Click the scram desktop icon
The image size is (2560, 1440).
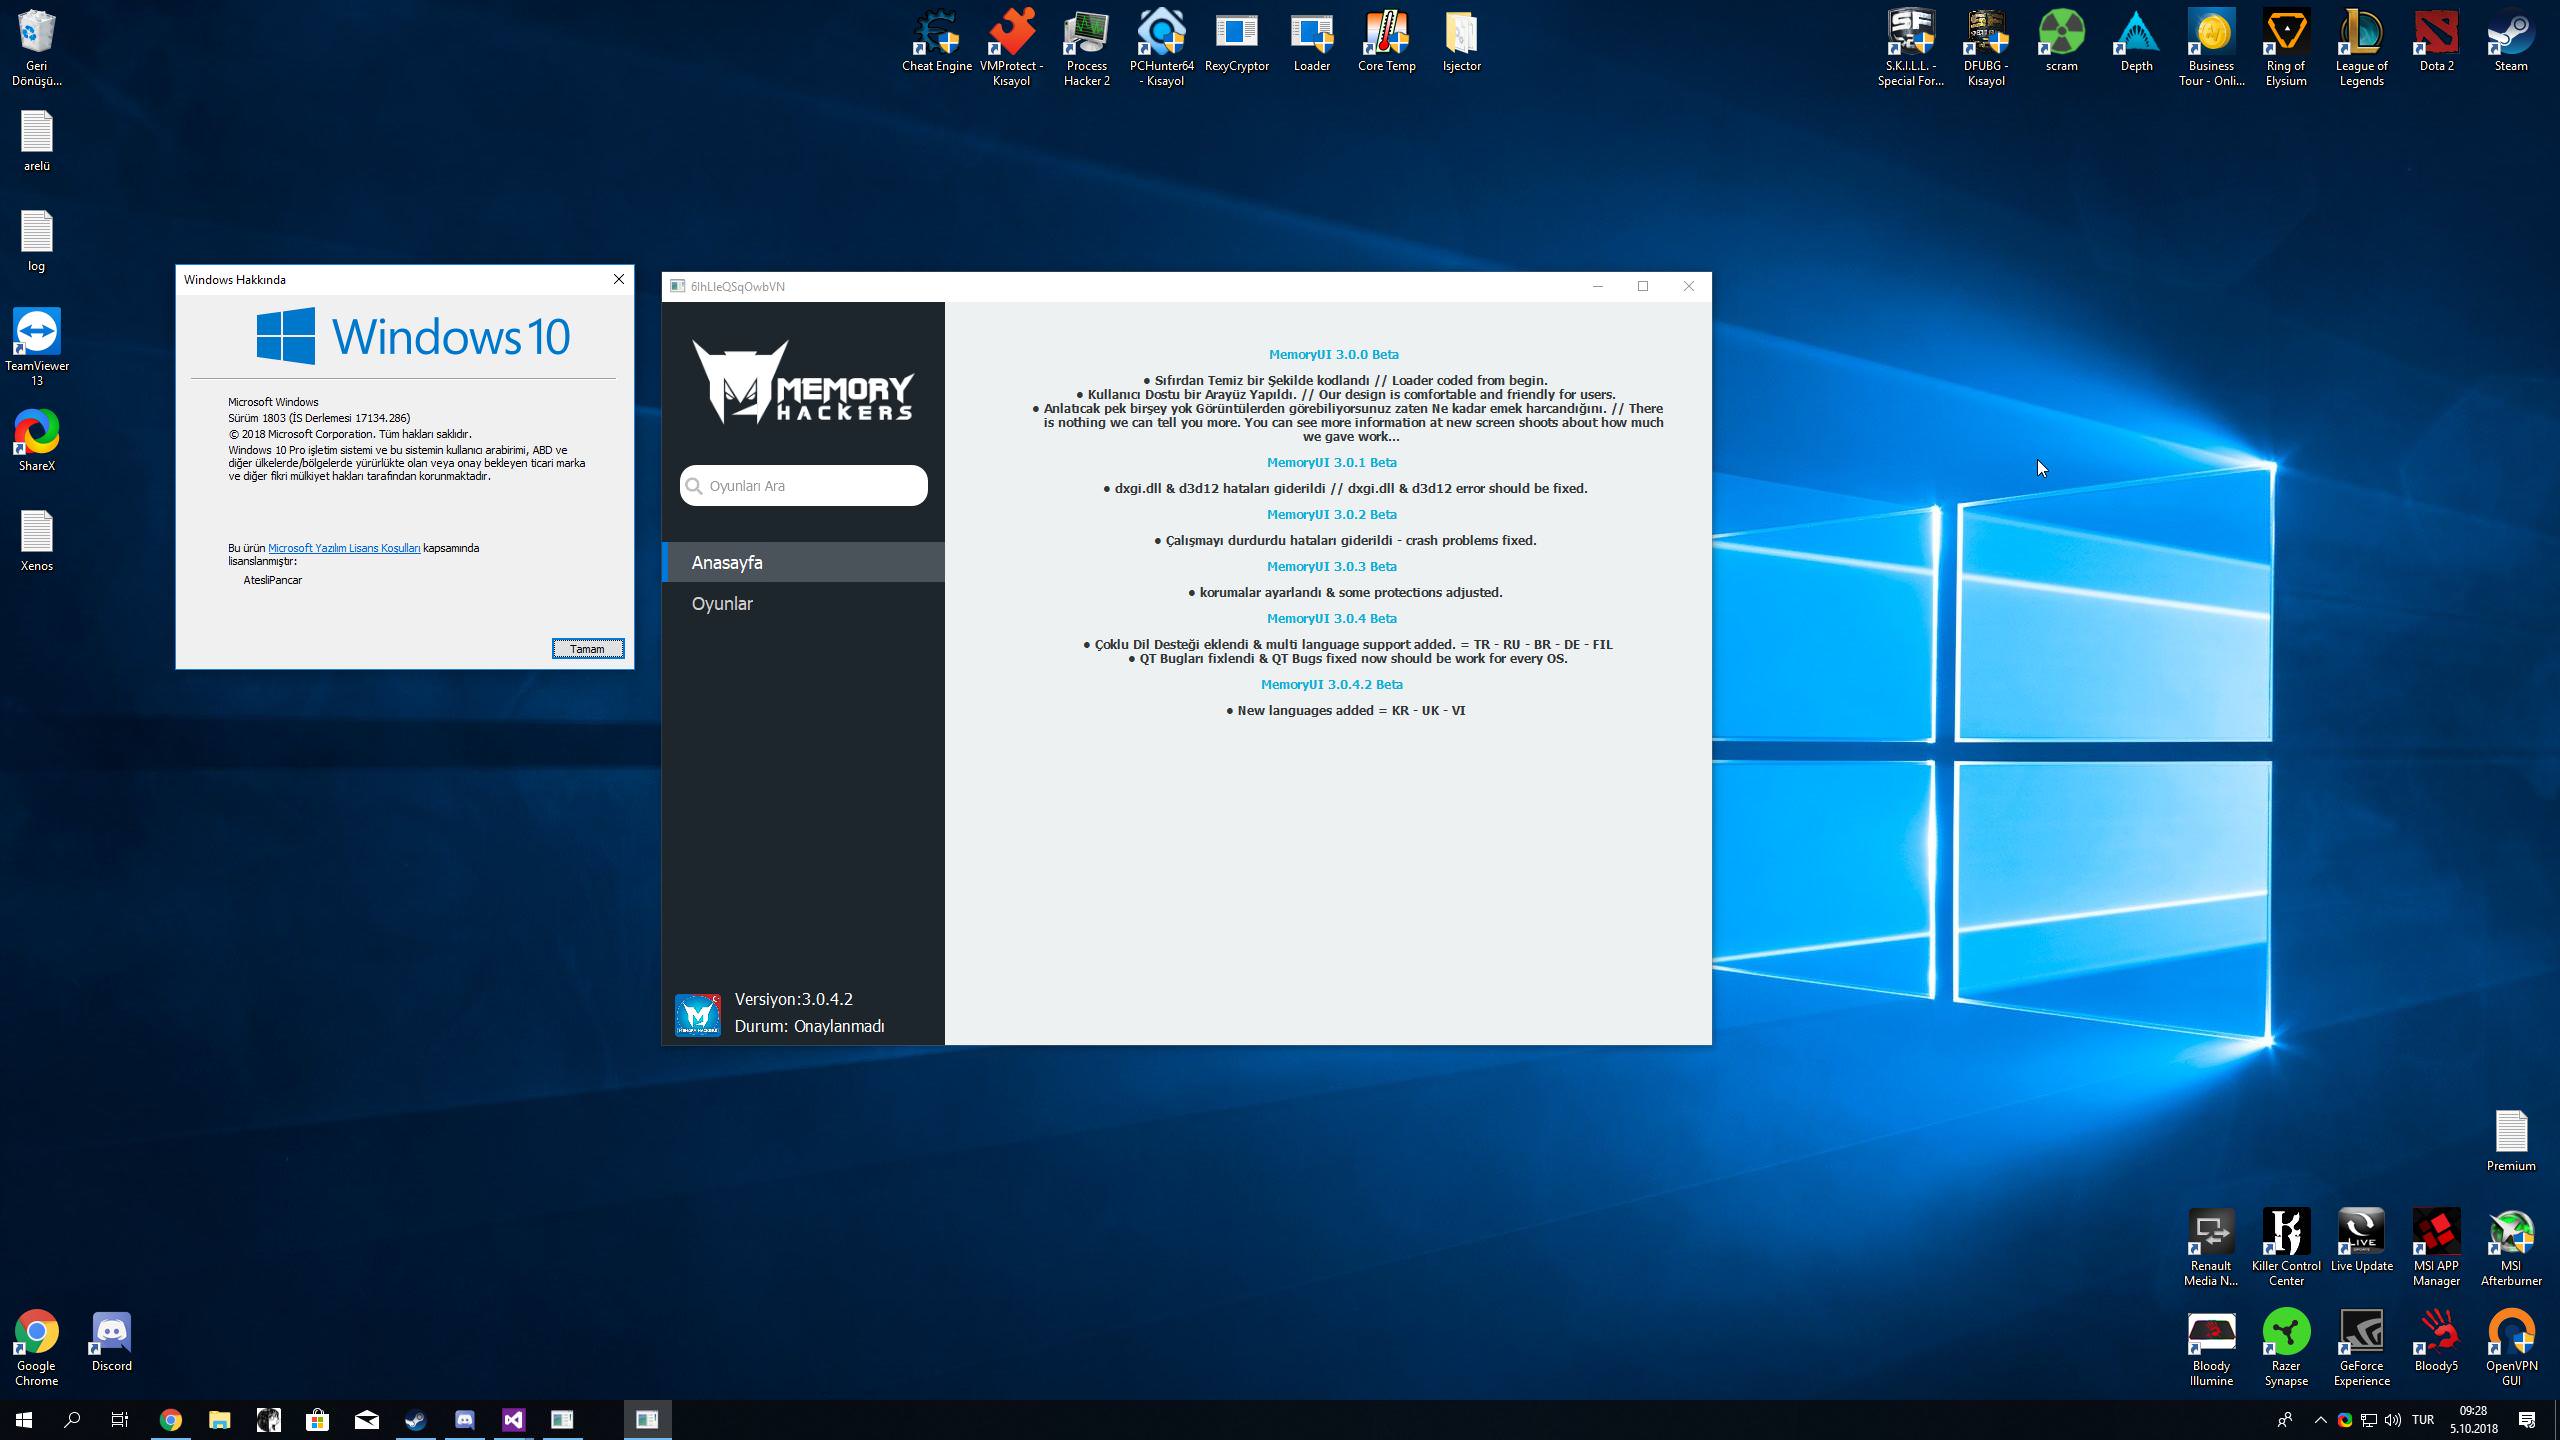[2061, 42]
